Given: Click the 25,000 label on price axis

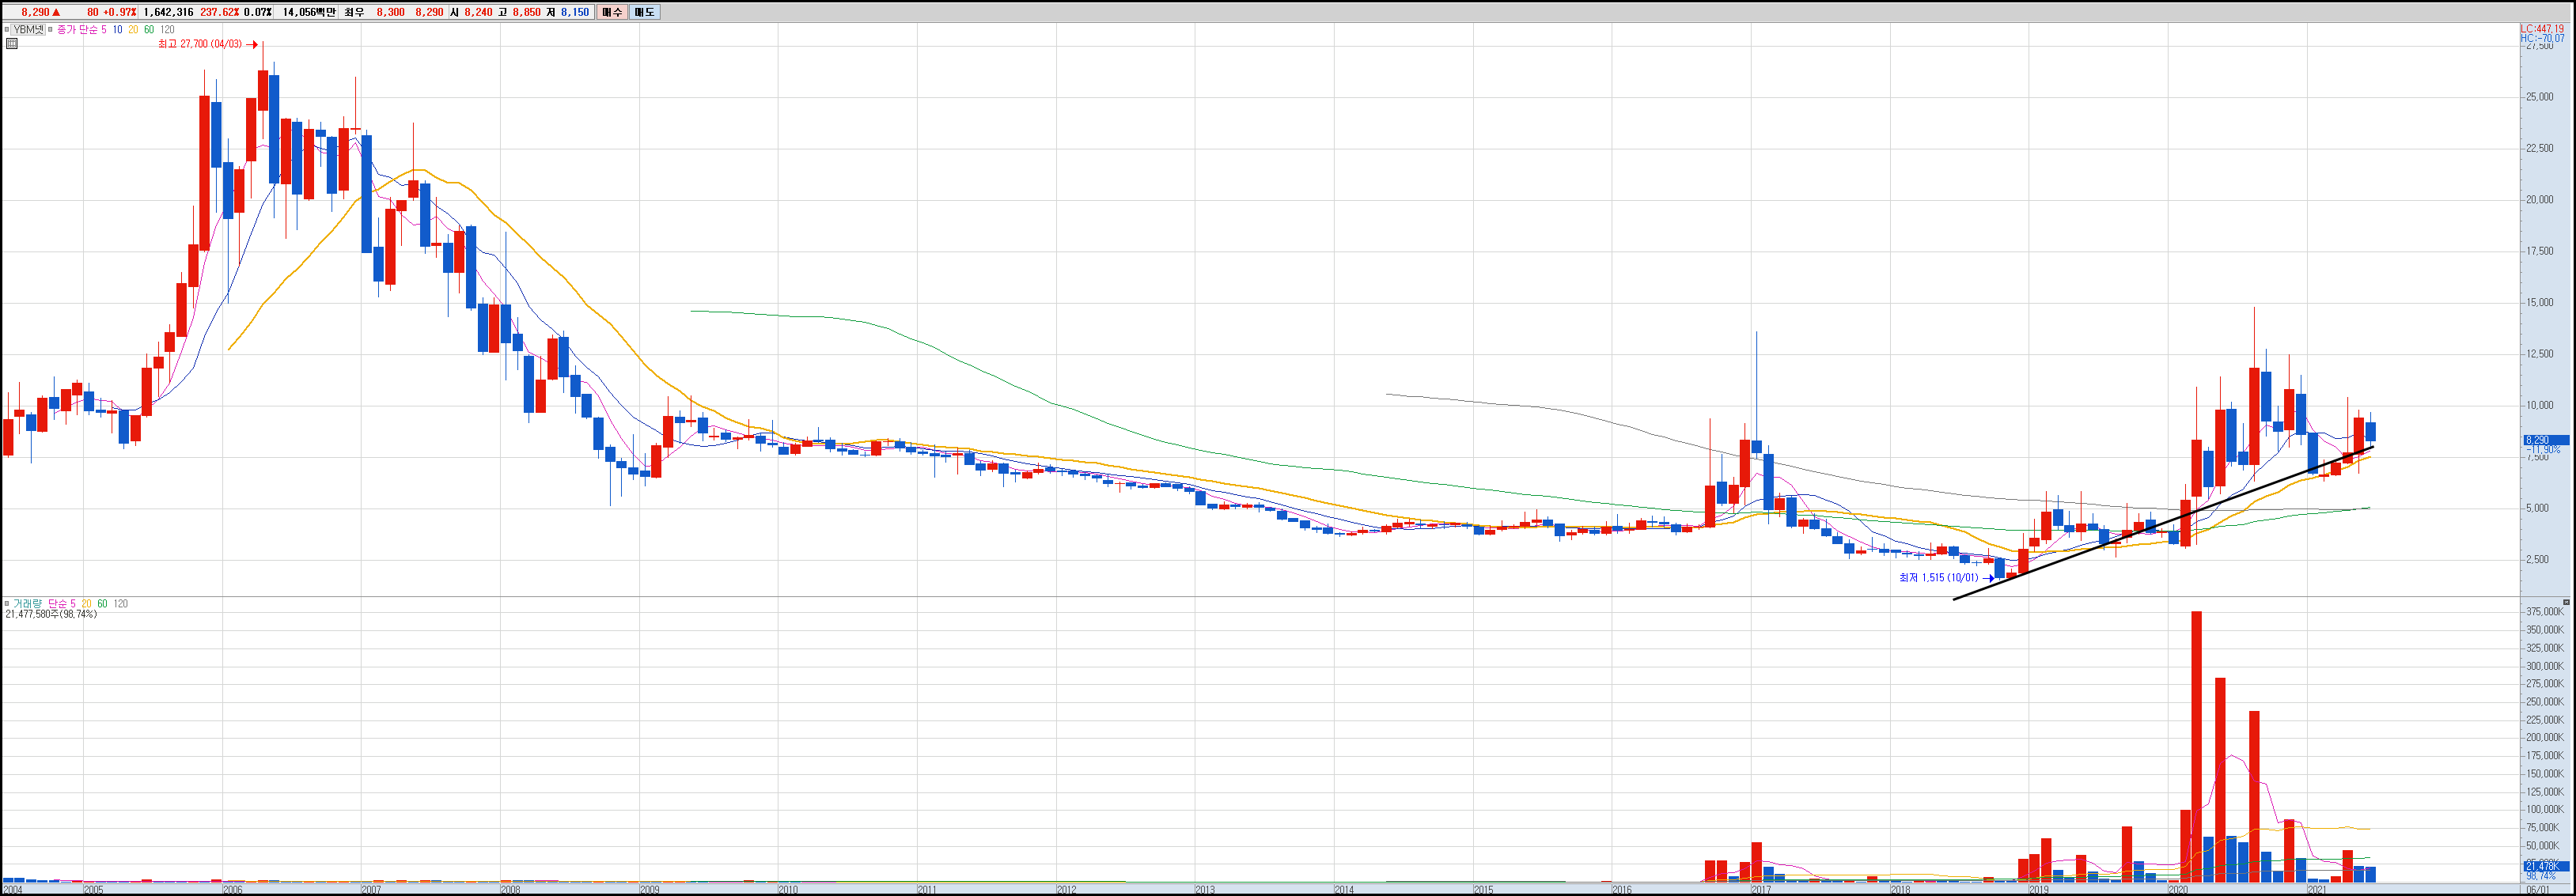Looking at the screenshot, I should click(2539, 97).
